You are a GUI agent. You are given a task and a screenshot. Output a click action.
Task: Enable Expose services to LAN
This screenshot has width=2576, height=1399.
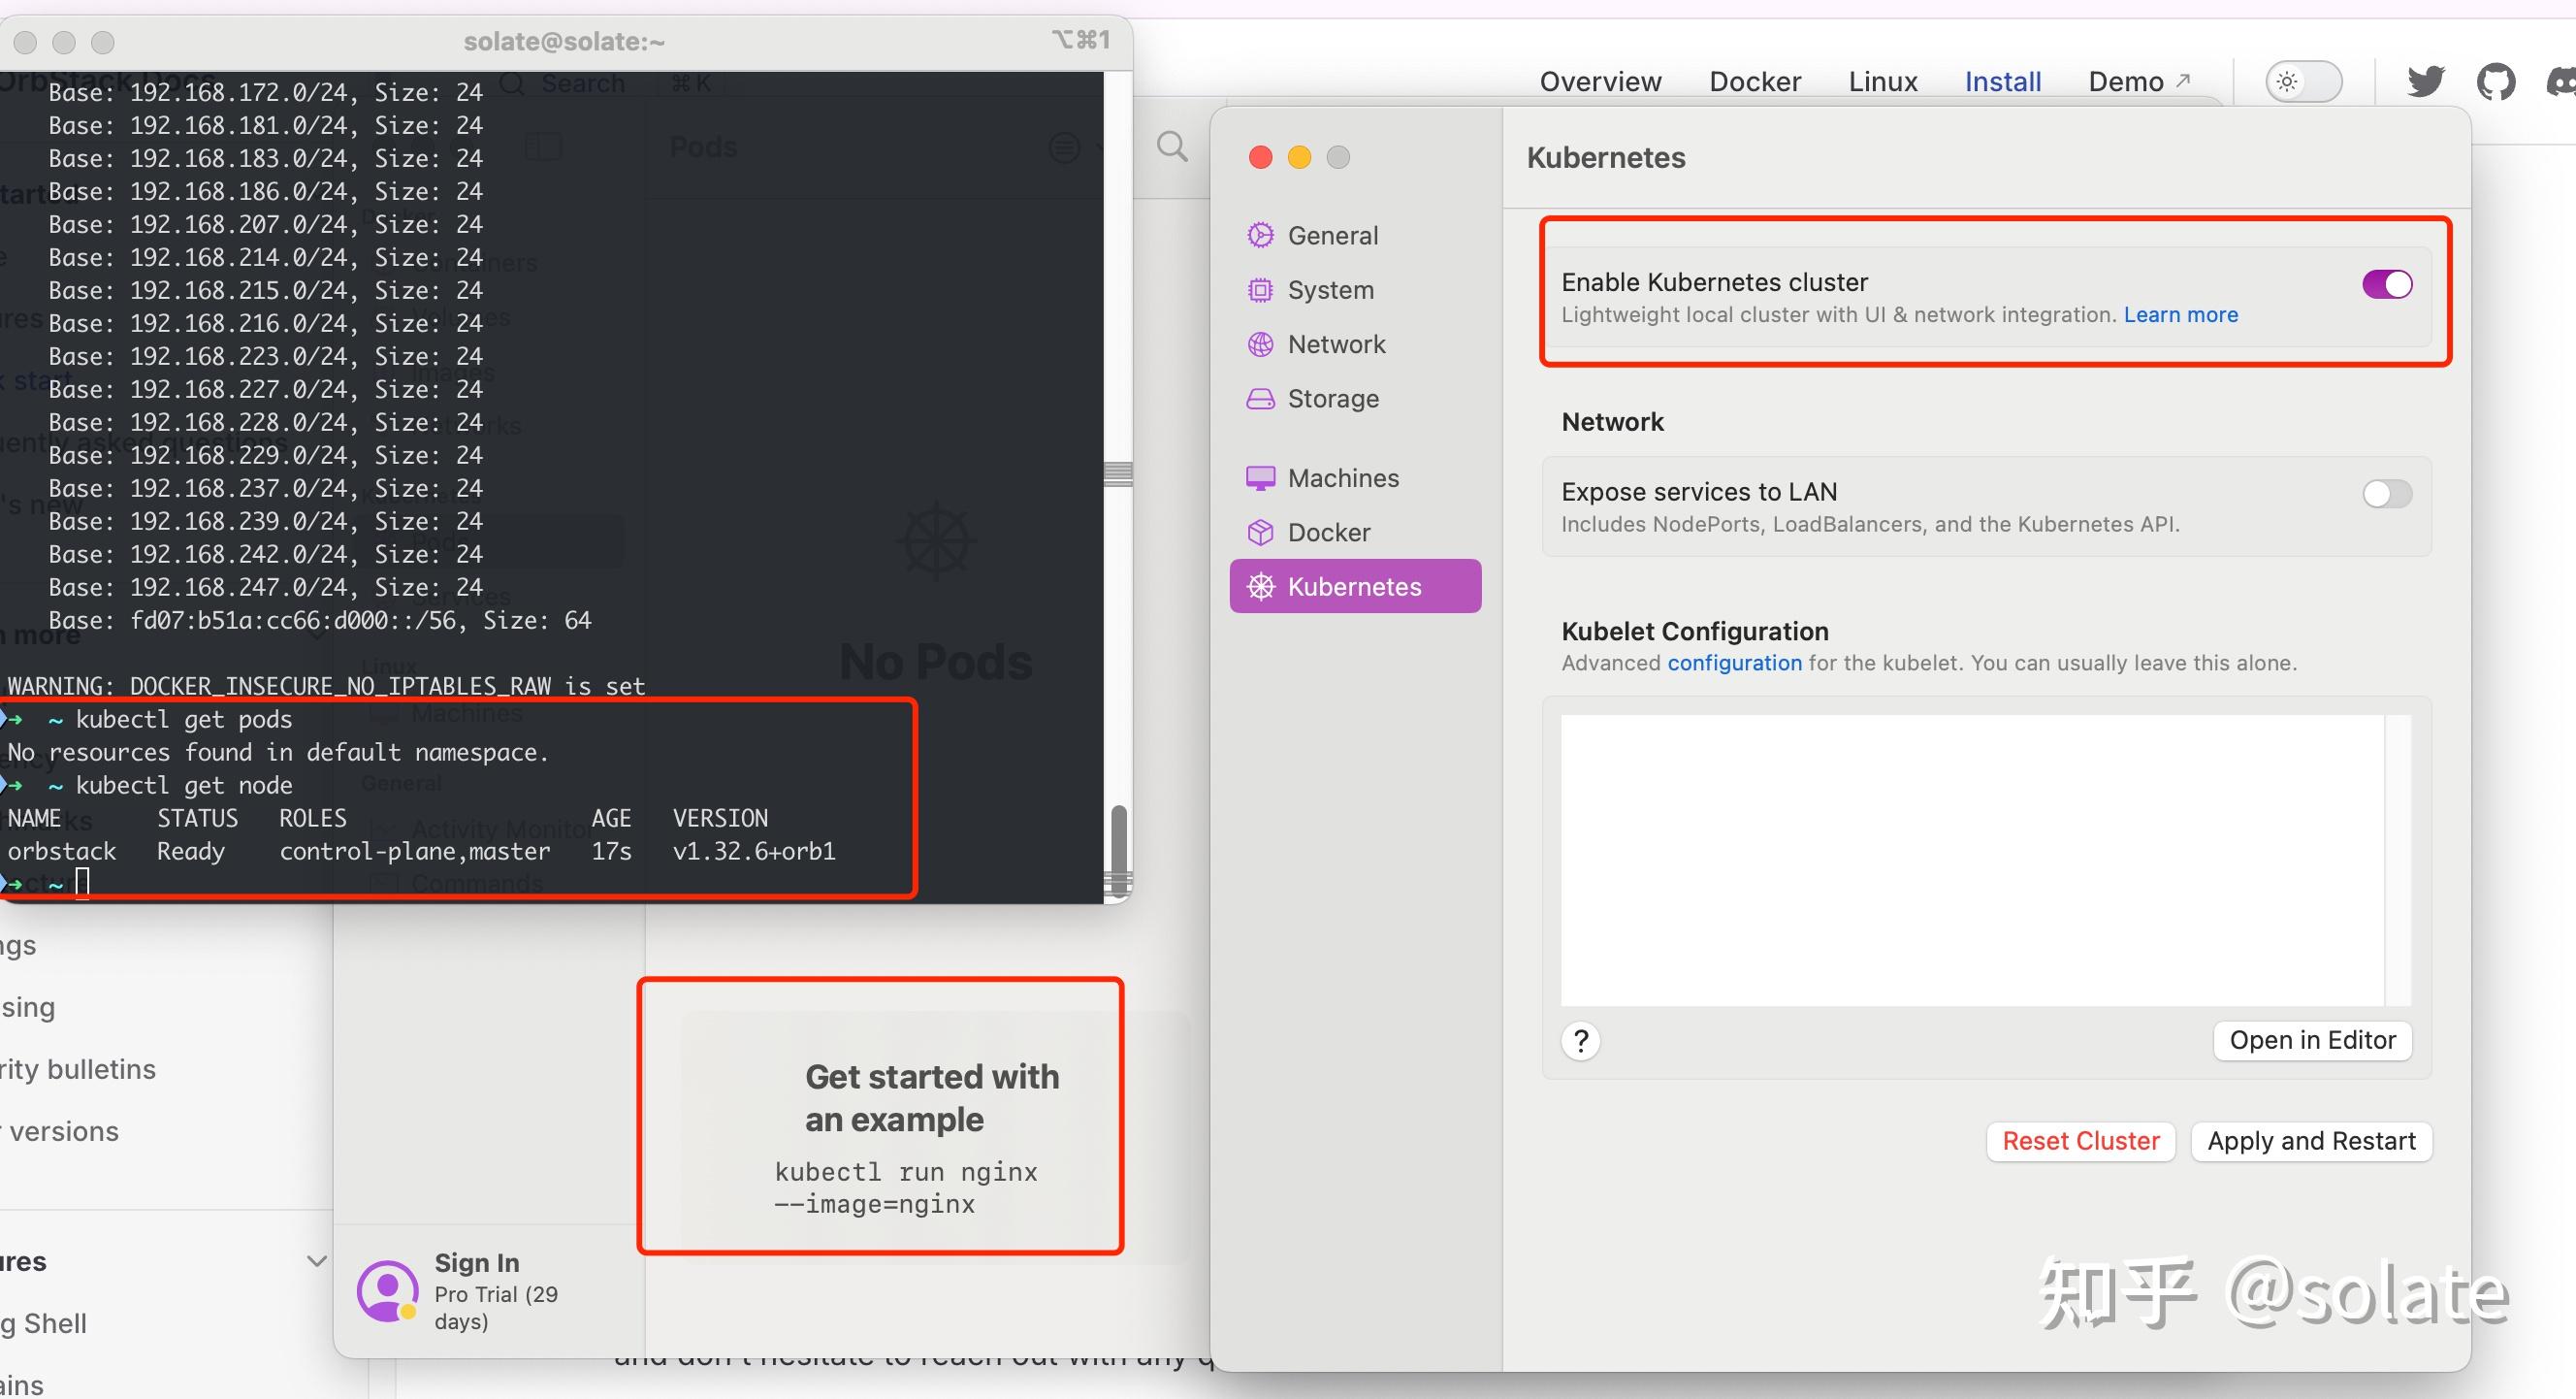coord(2386,493)
